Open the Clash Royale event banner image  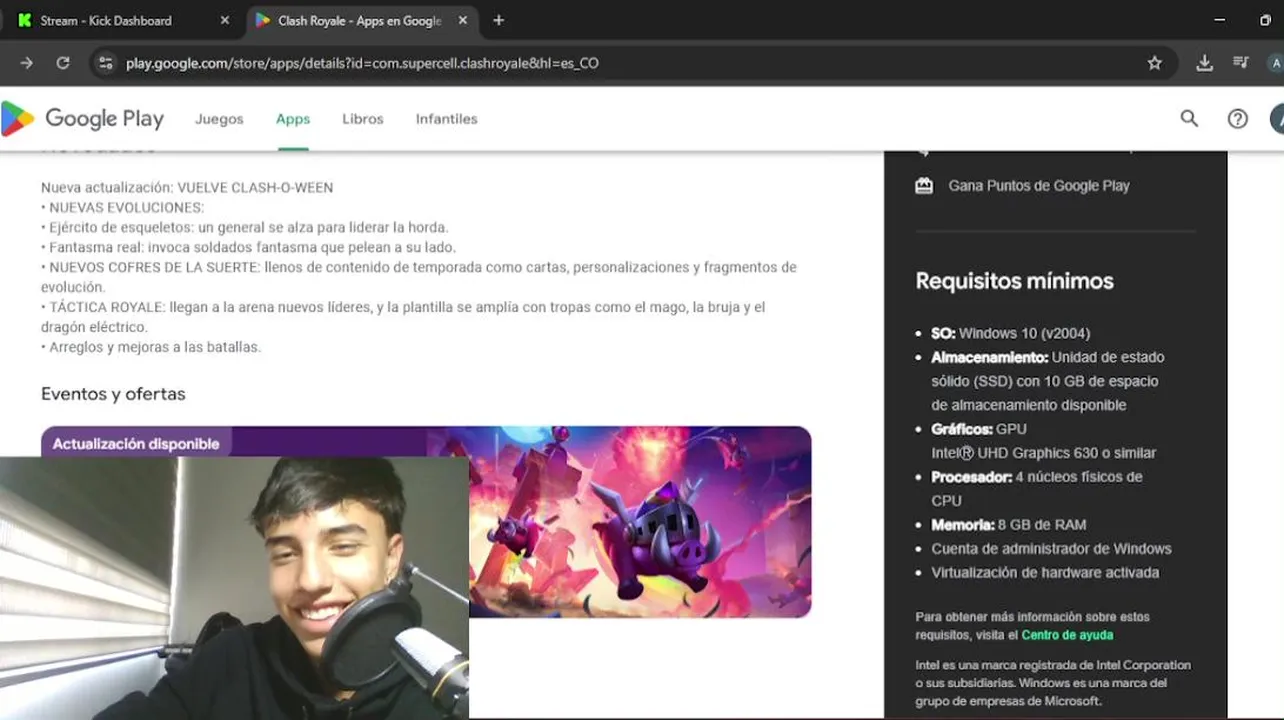[426, 522]
